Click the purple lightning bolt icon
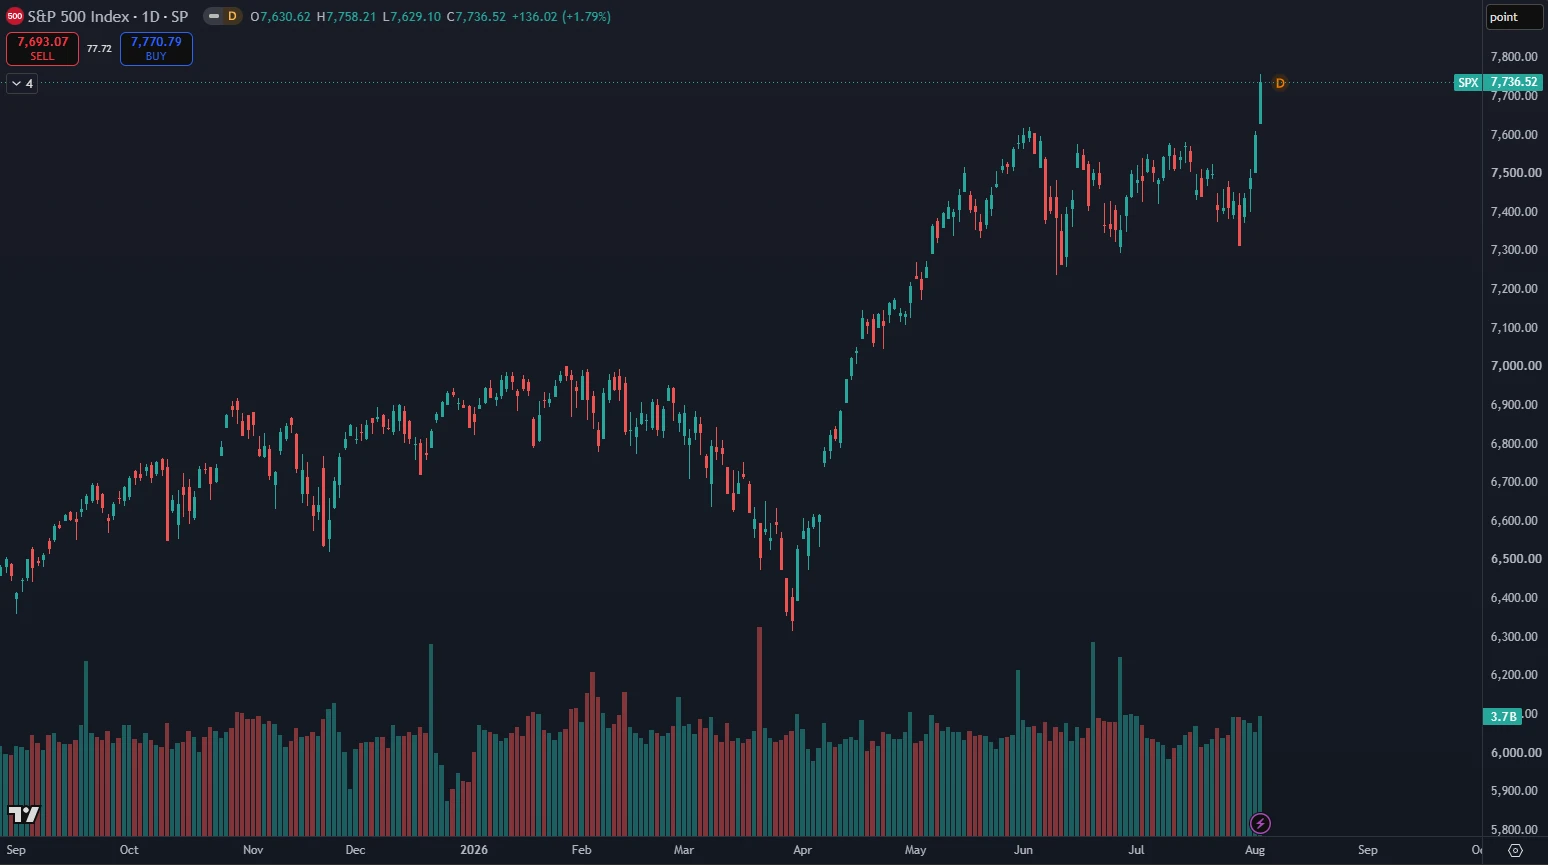 click(1260, 824)
